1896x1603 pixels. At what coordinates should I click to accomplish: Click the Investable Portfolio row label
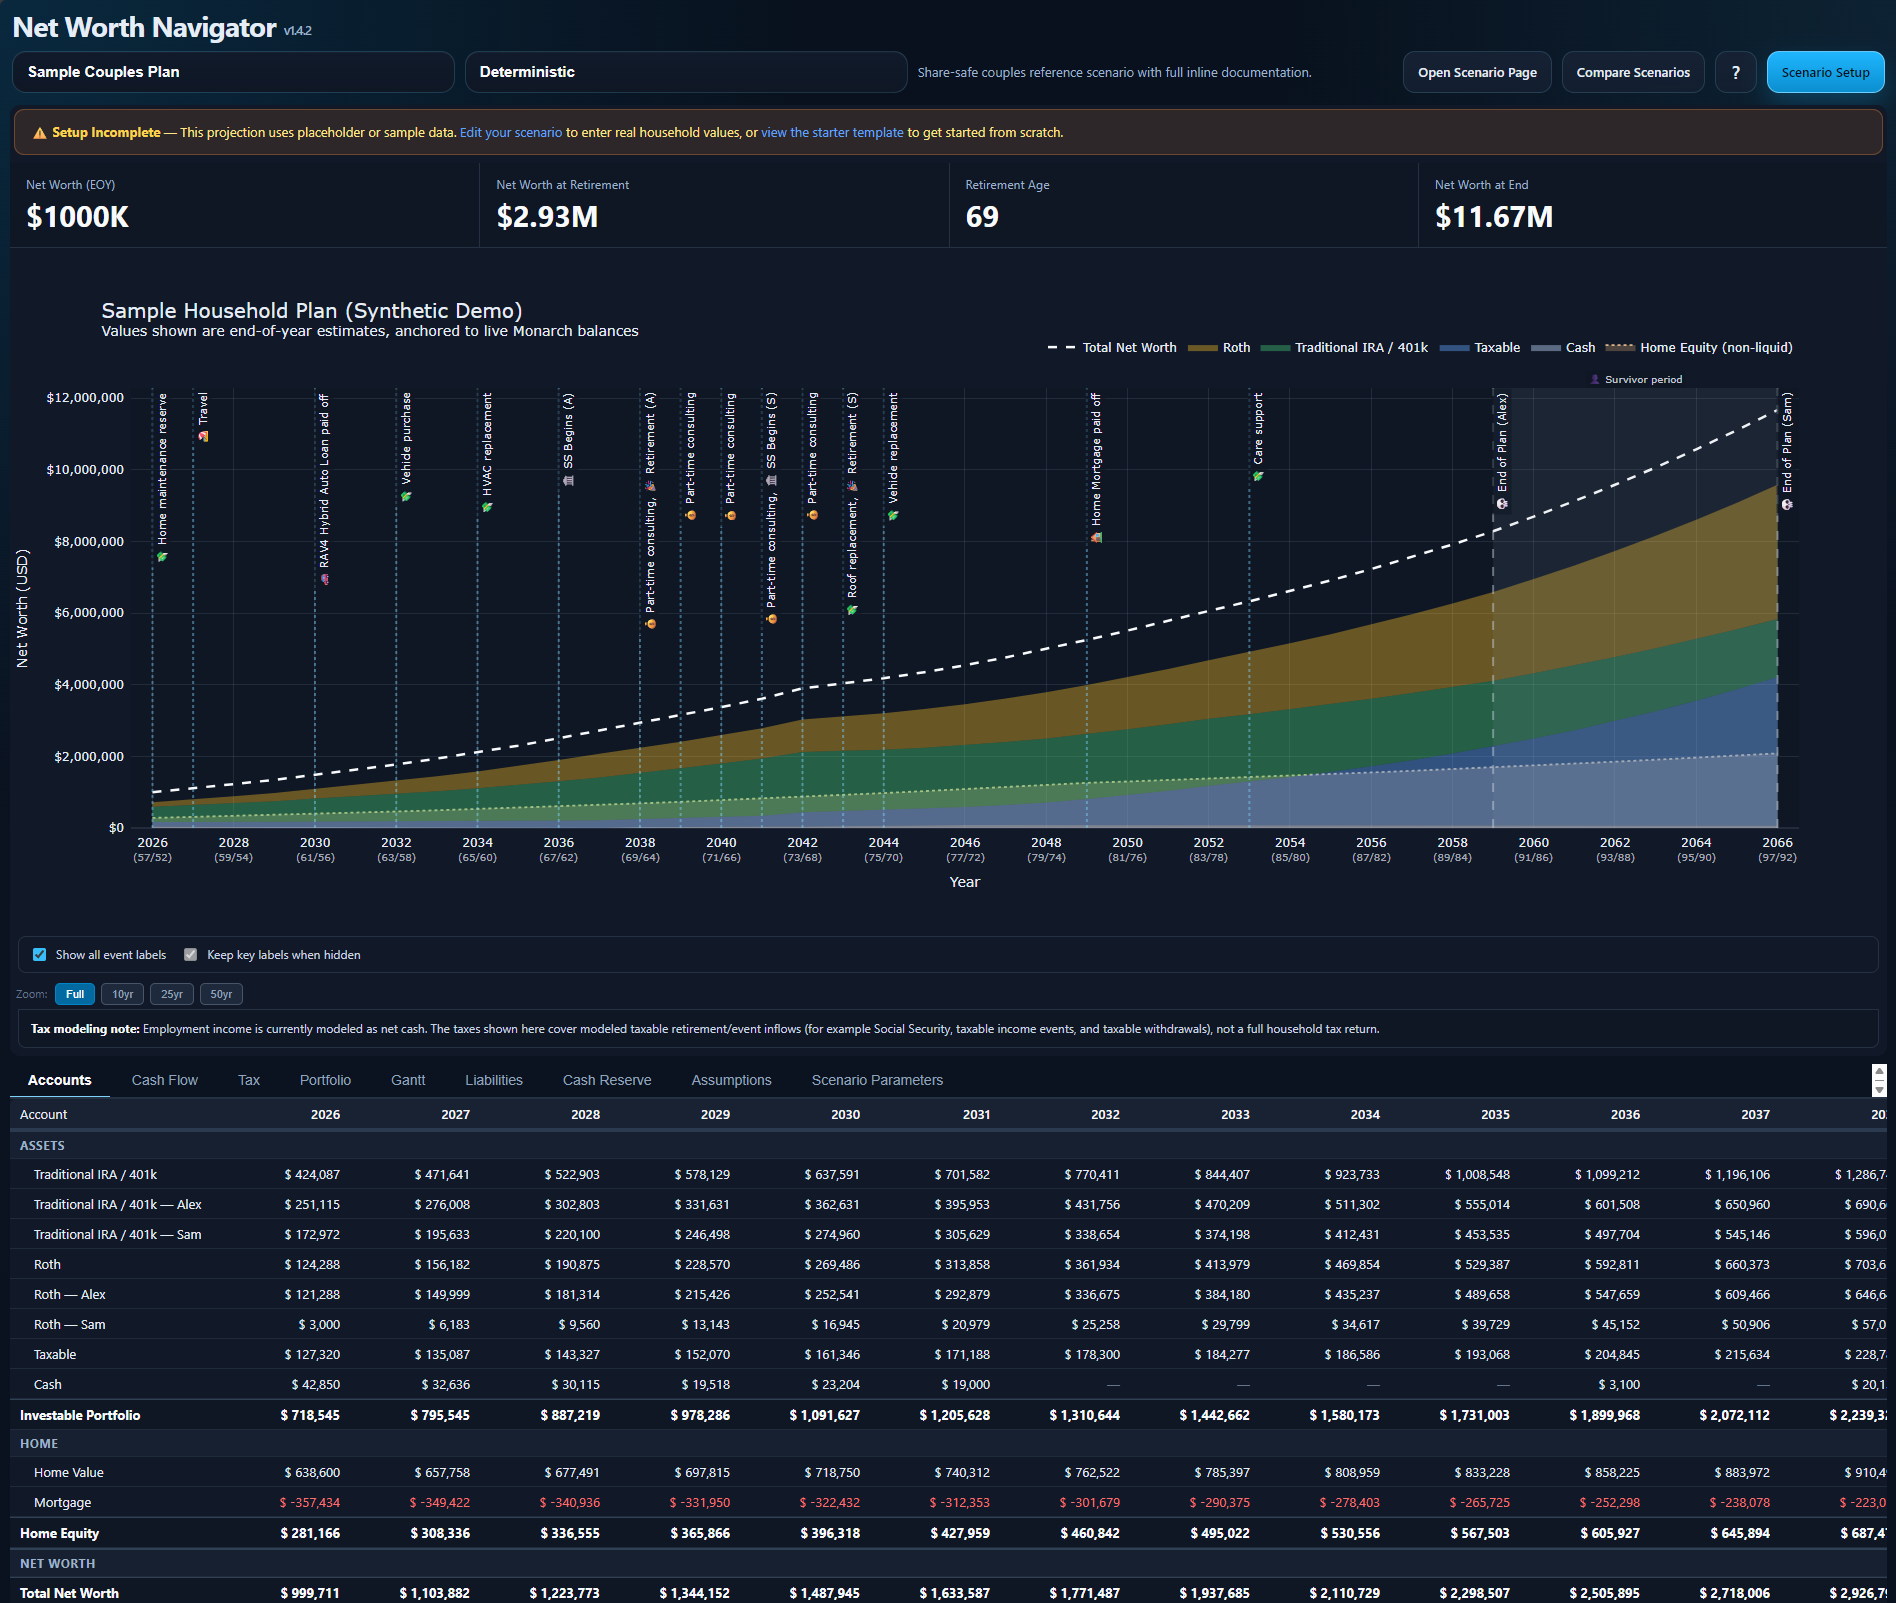coord(80,1415)
